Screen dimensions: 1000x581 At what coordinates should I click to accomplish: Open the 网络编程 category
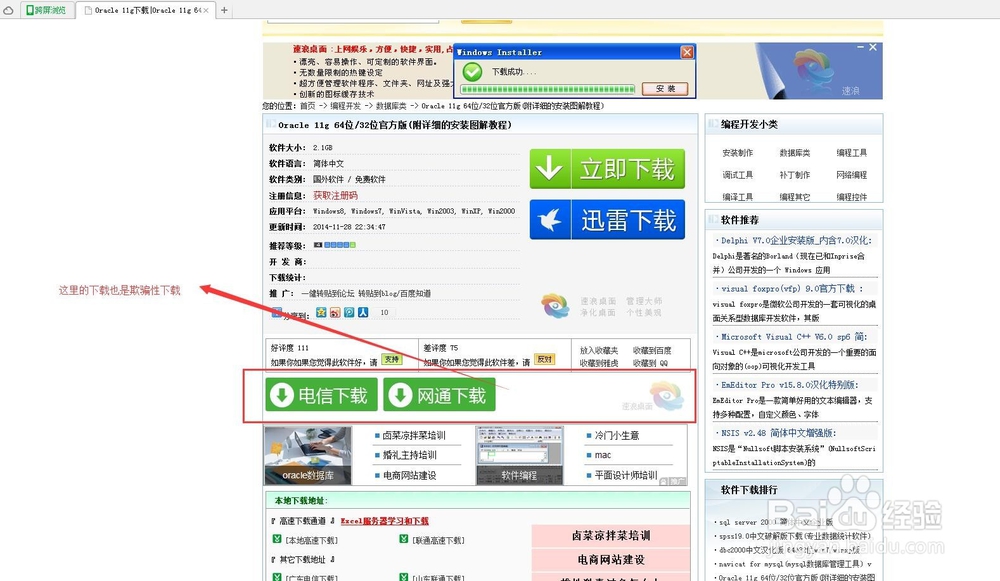(851, 175)
